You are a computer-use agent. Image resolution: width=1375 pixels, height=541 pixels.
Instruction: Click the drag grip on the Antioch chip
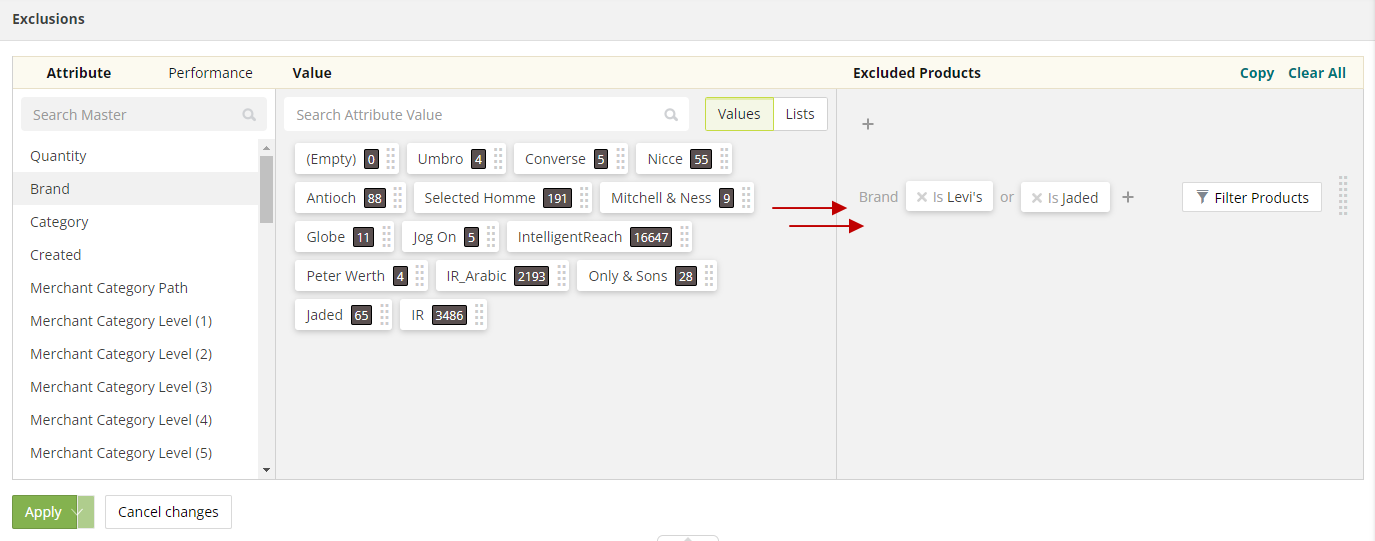pos(397,198)
